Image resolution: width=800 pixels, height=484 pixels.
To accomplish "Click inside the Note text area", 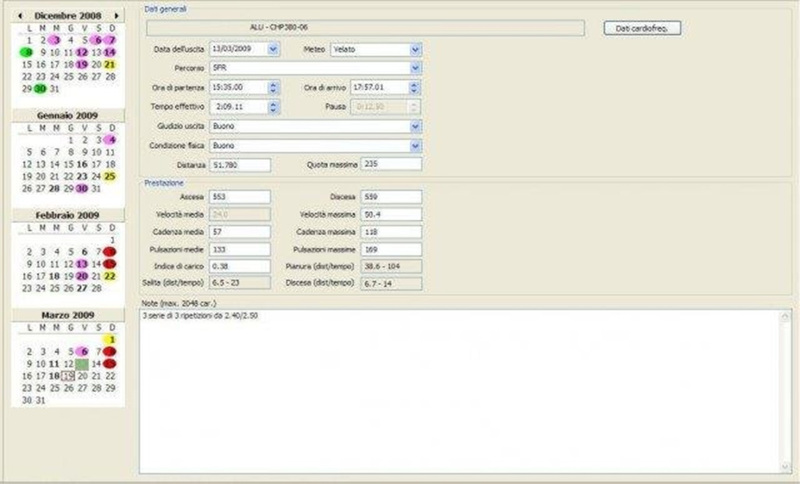I will (x=459, y=391).
